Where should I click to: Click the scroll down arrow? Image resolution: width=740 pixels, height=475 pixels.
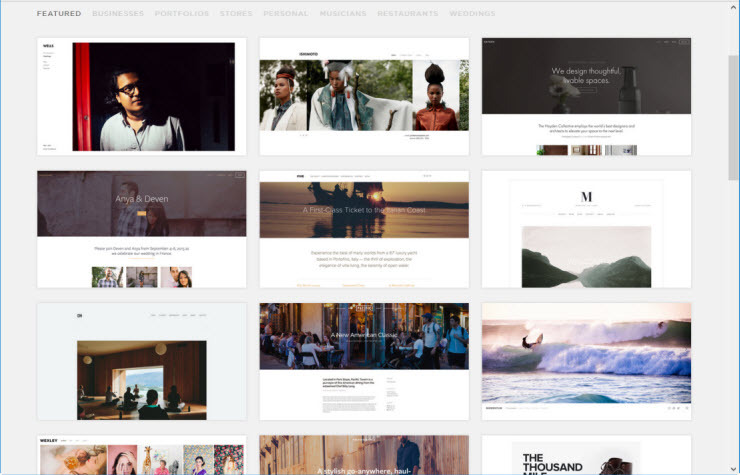pos(733,470)
